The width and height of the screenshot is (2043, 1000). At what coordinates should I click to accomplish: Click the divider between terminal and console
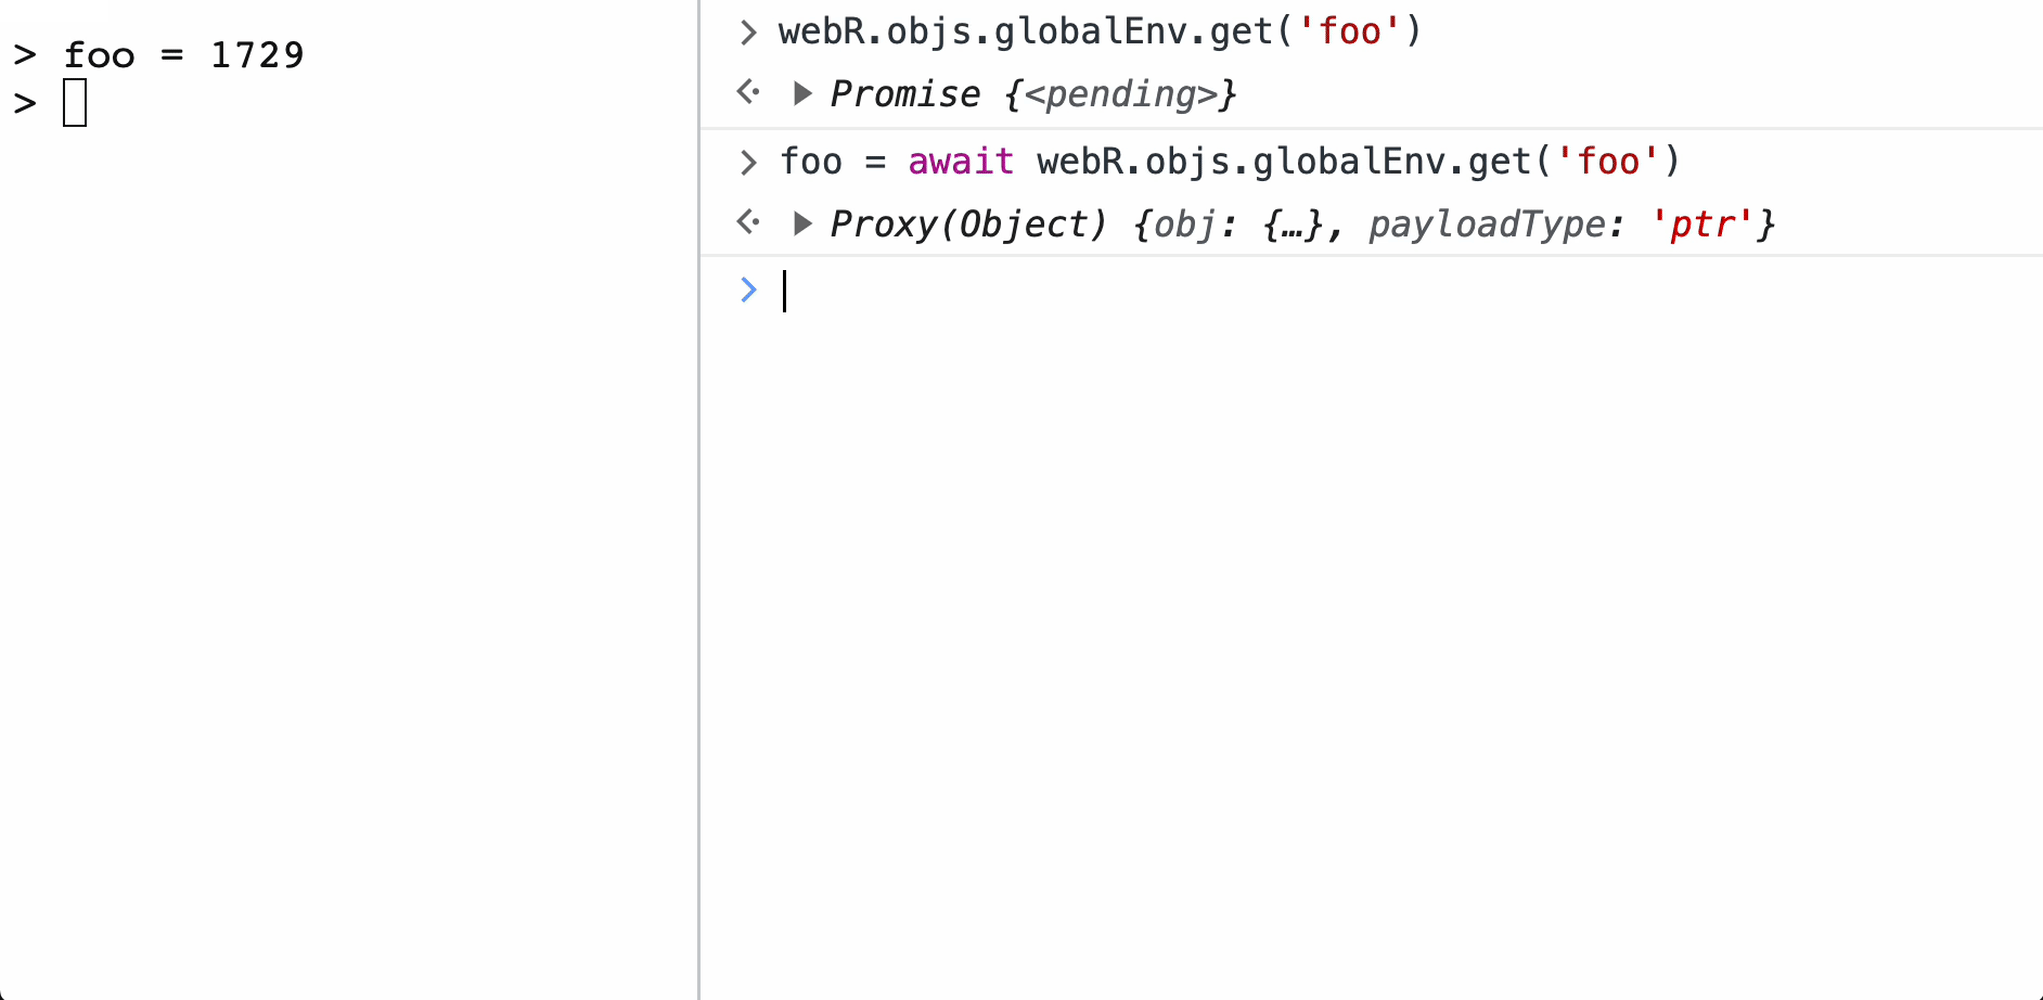click(699, 500)
